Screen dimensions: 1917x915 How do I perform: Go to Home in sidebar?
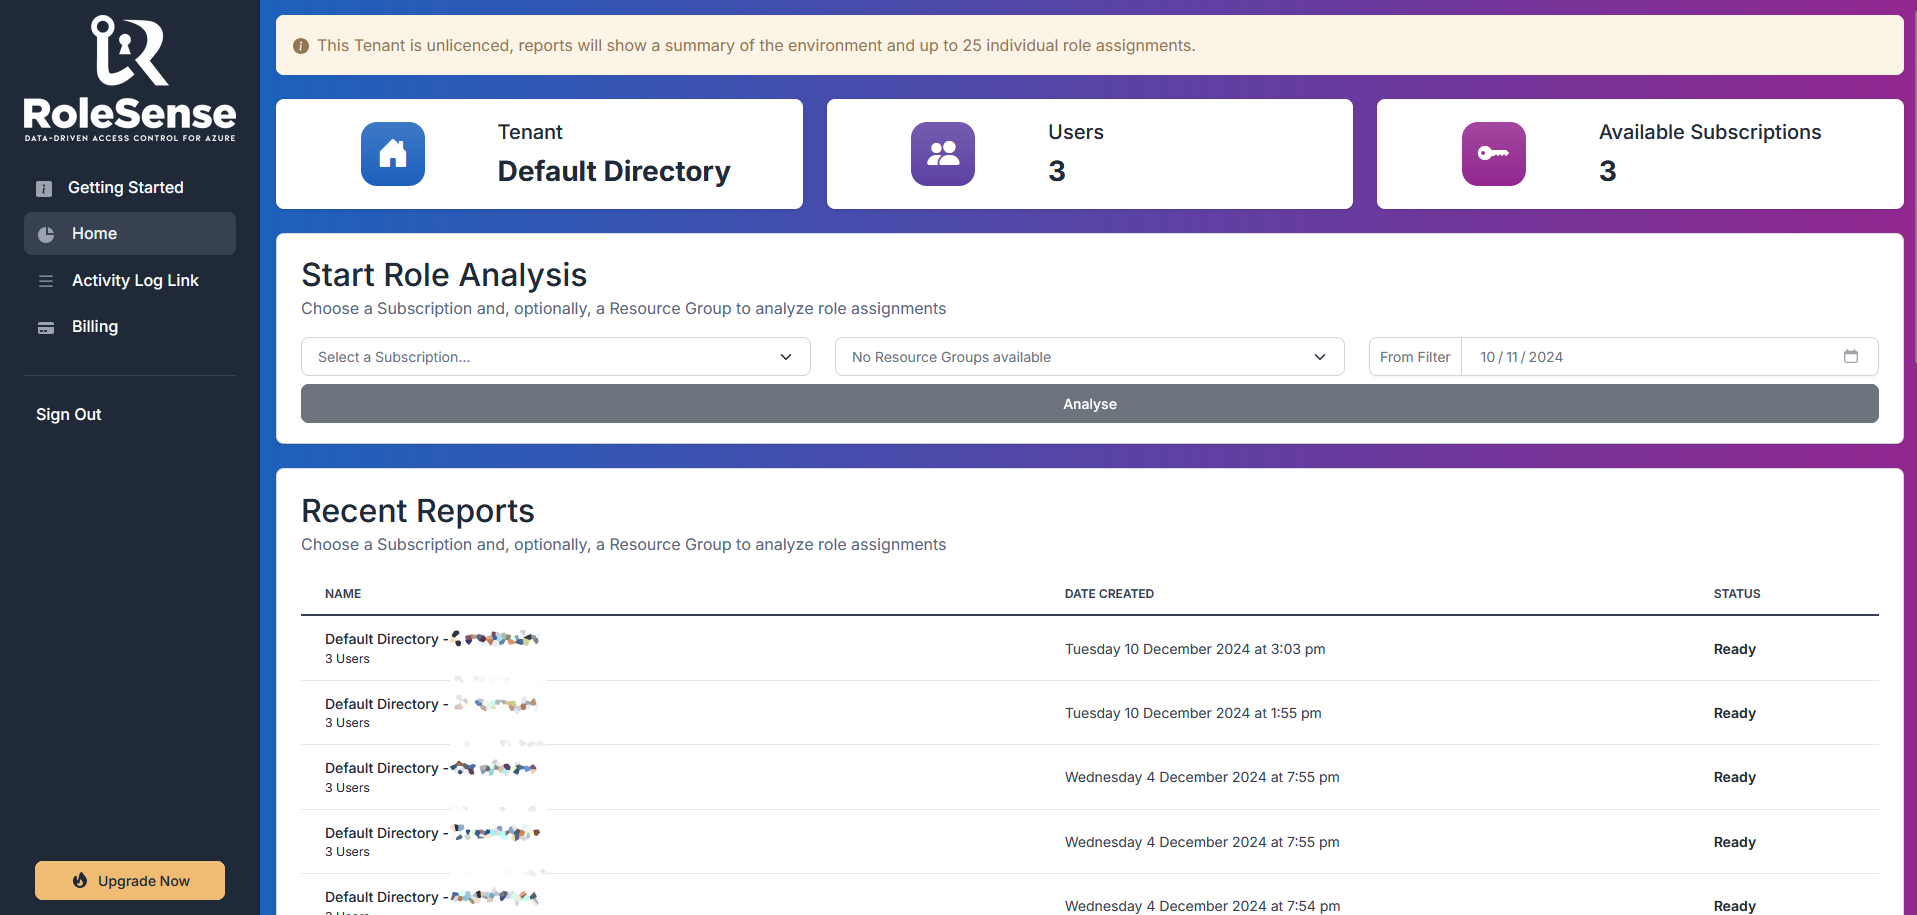130,234
